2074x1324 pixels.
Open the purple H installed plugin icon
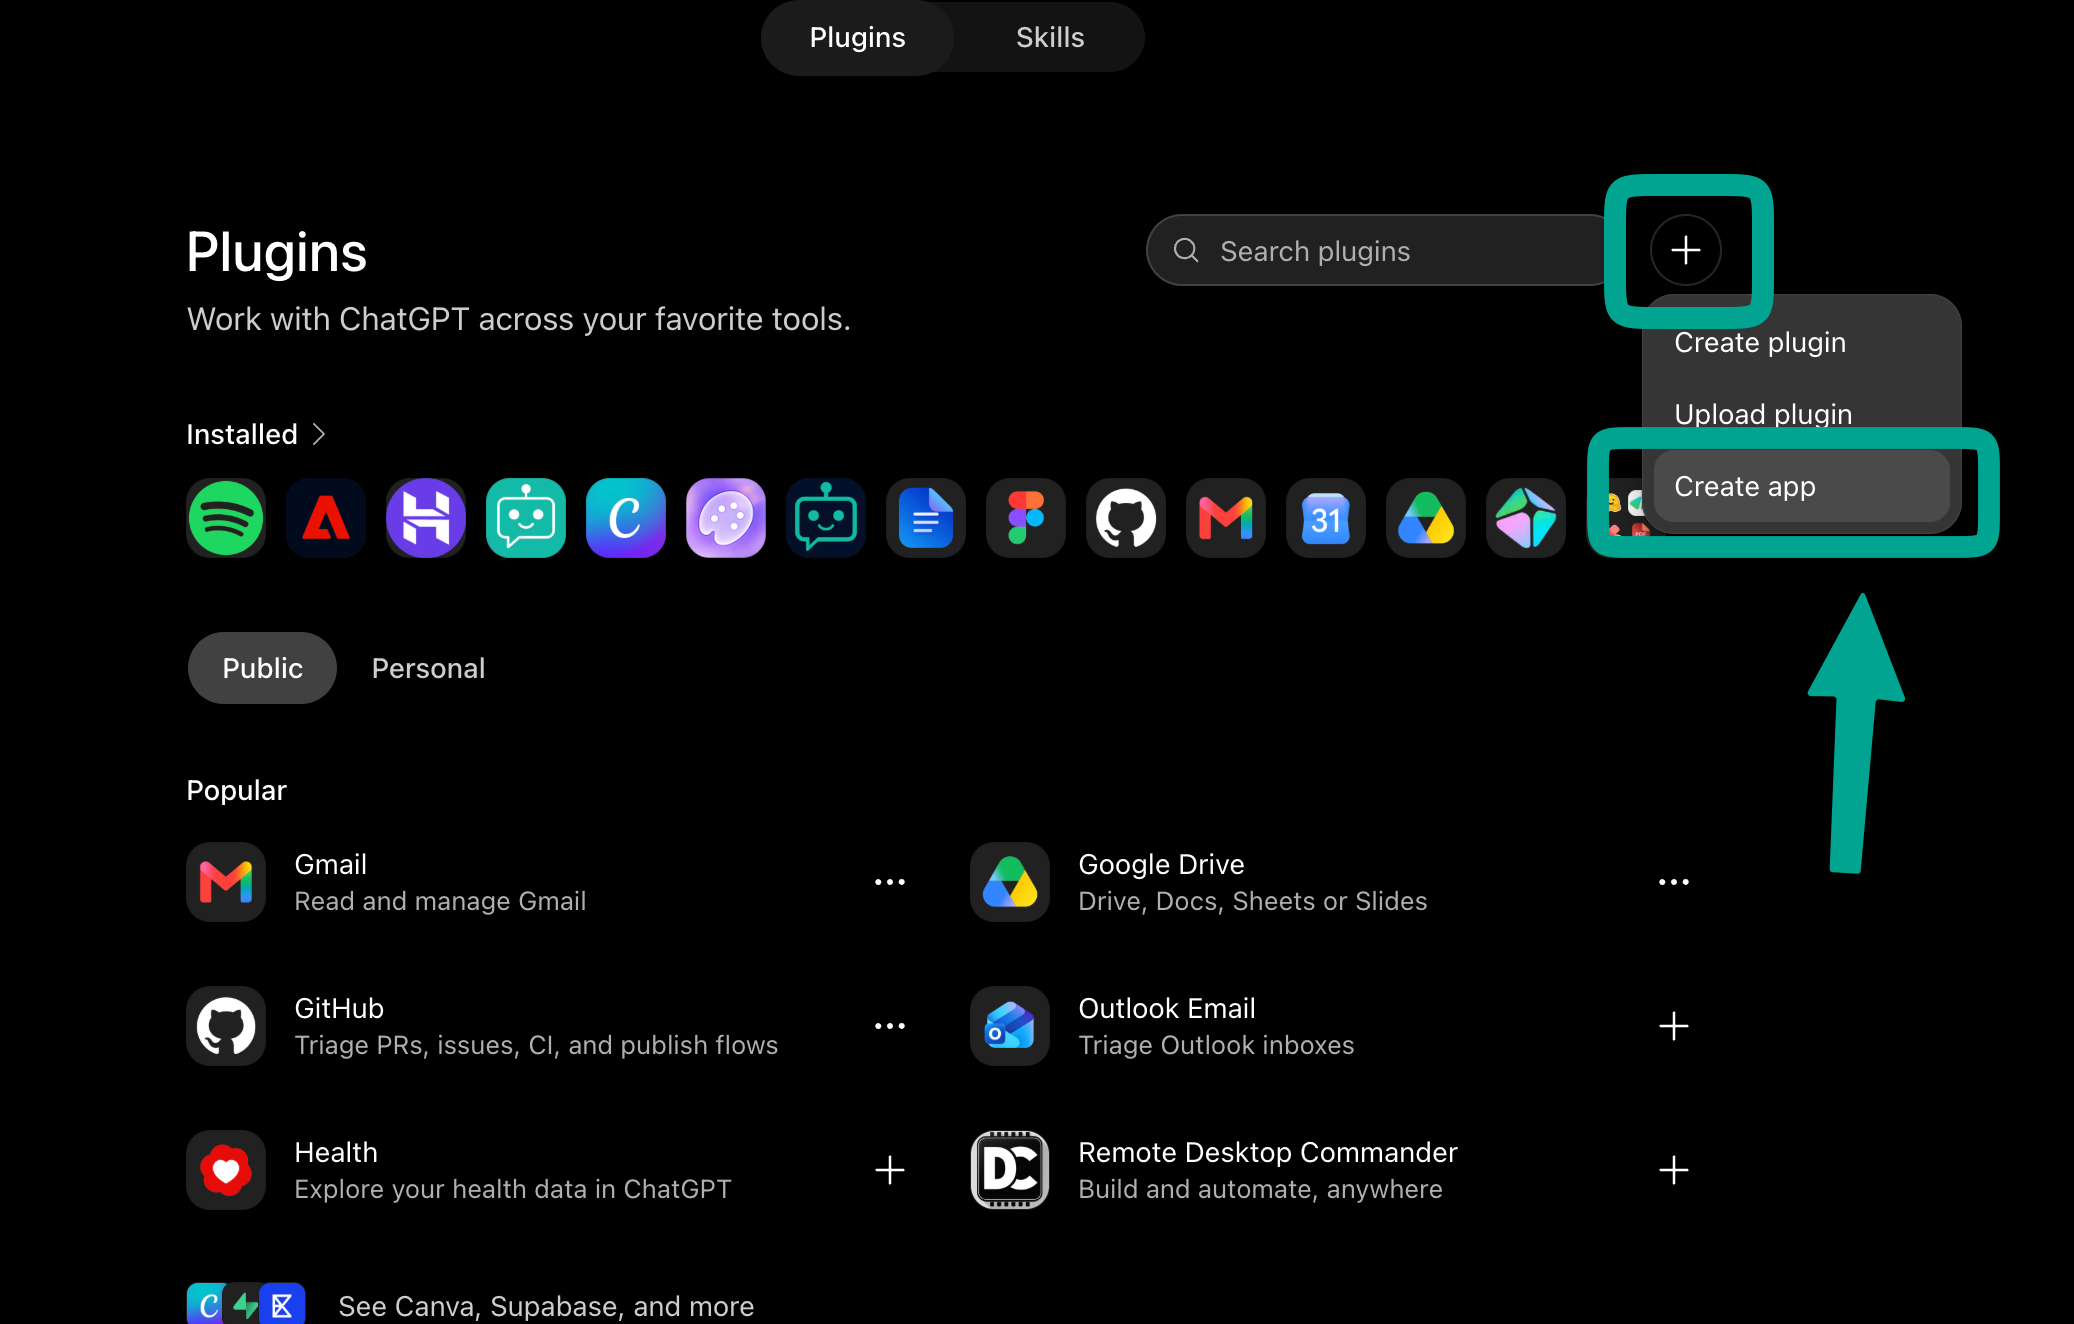click(x=426, y=518)
